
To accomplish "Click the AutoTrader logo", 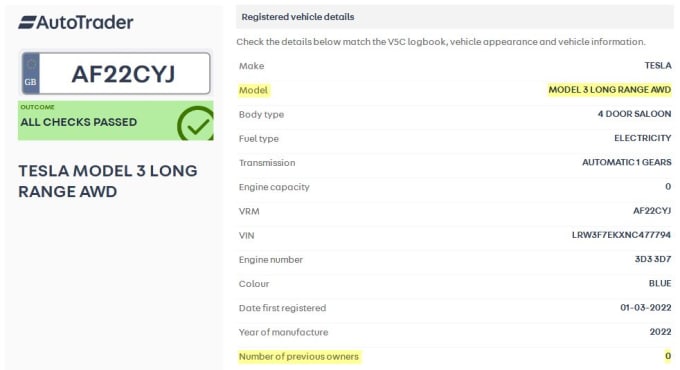I will point(76,22).
